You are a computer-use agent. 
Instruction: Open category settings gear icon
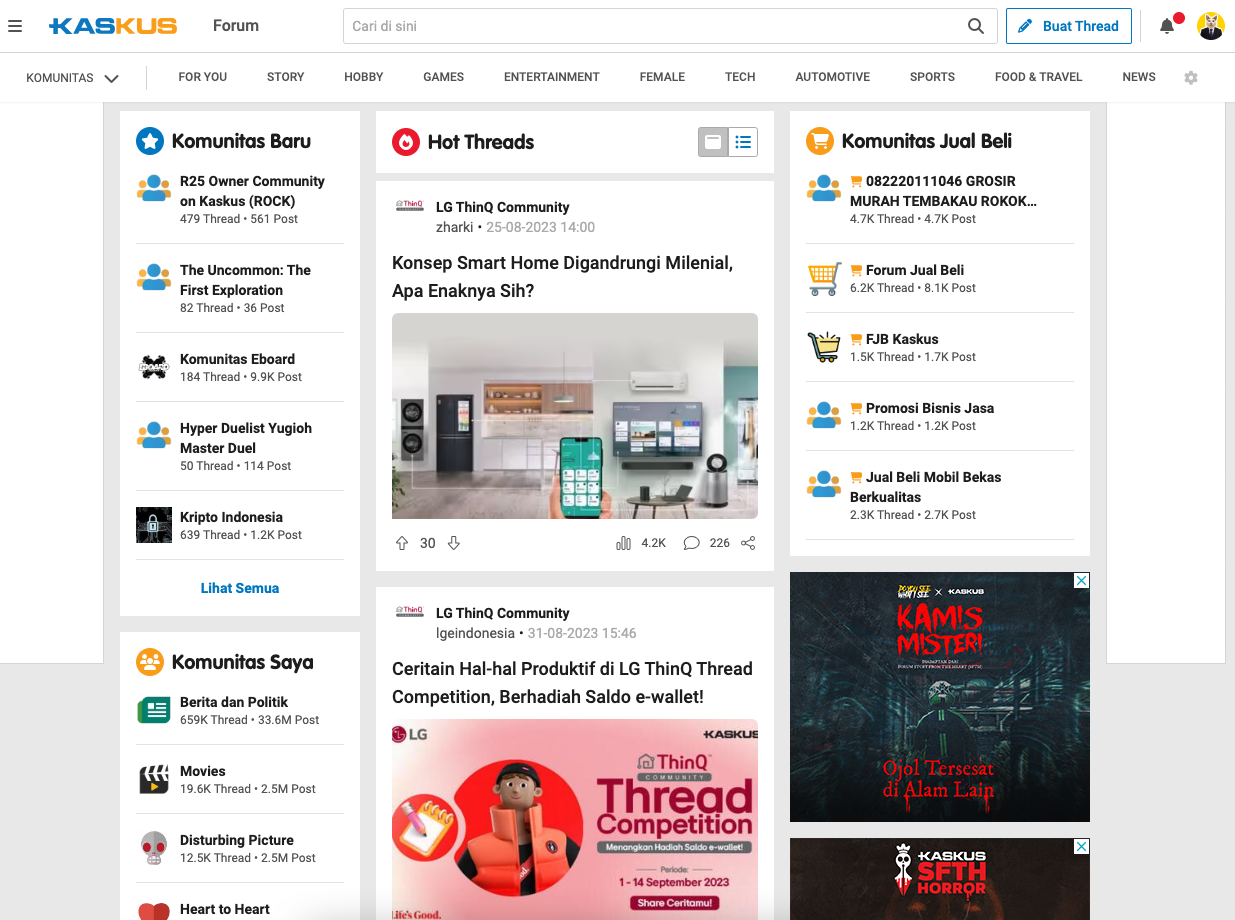(1191, 77)
